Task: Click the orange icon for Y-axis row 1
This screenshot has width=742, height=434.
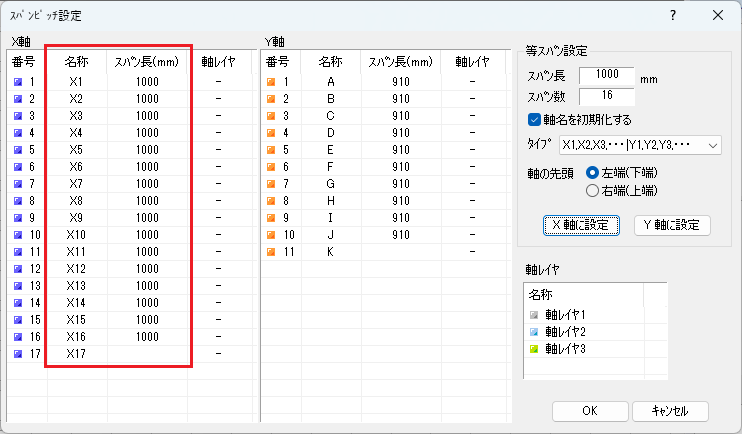Action: tap(270, 82)
